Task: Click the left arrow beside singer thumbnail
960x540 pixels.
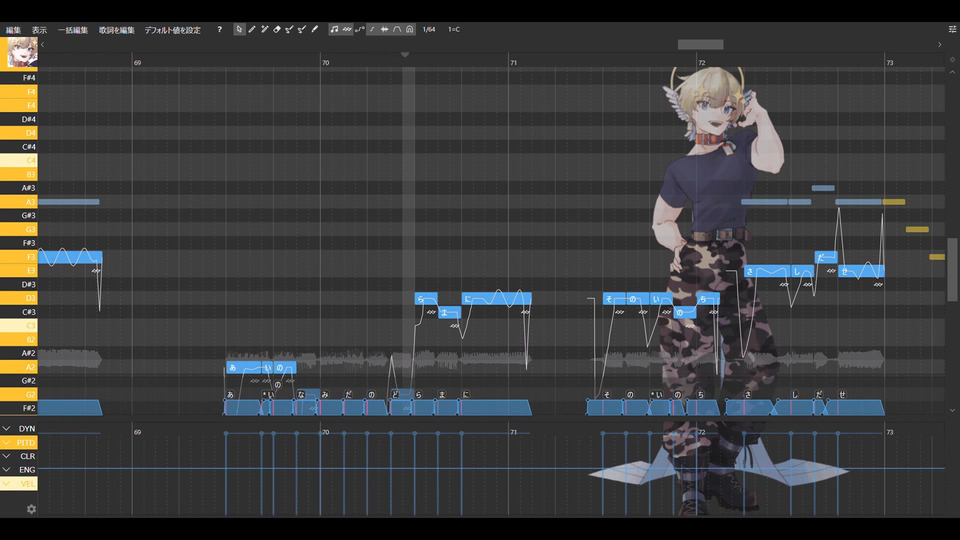Action: pyautogui.click(x=42, y=45)
